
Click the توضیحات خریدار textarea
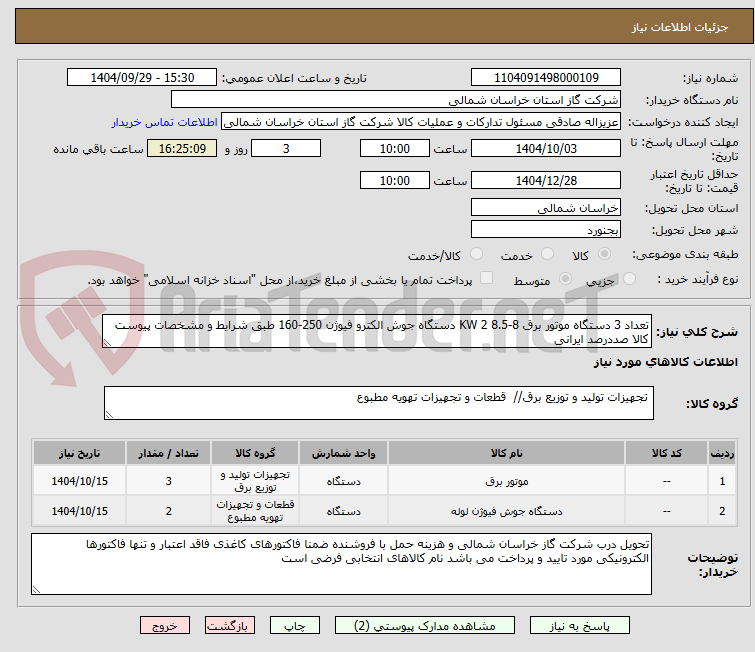(341, 564)
